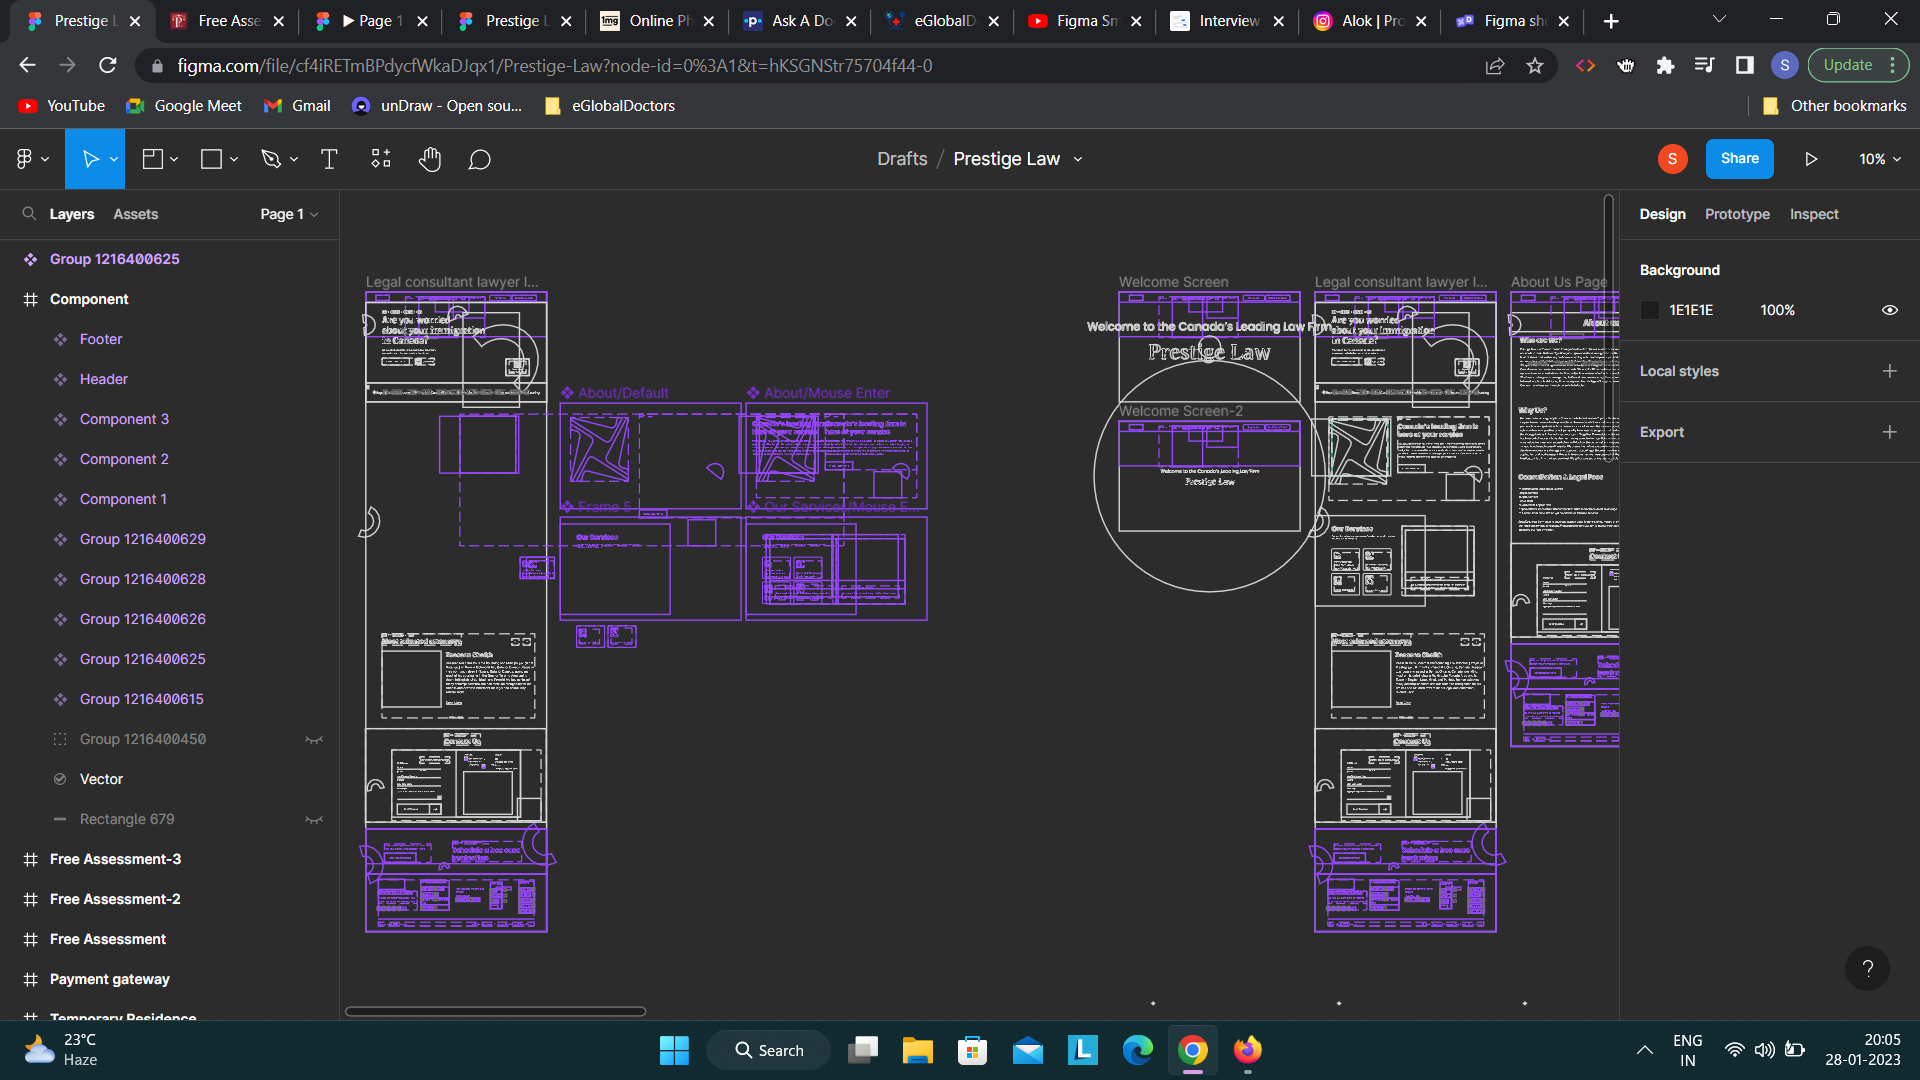Select the Move tool in toolbar
The width and height of the screenshot is (1920, 1080).
coord(90,158)
